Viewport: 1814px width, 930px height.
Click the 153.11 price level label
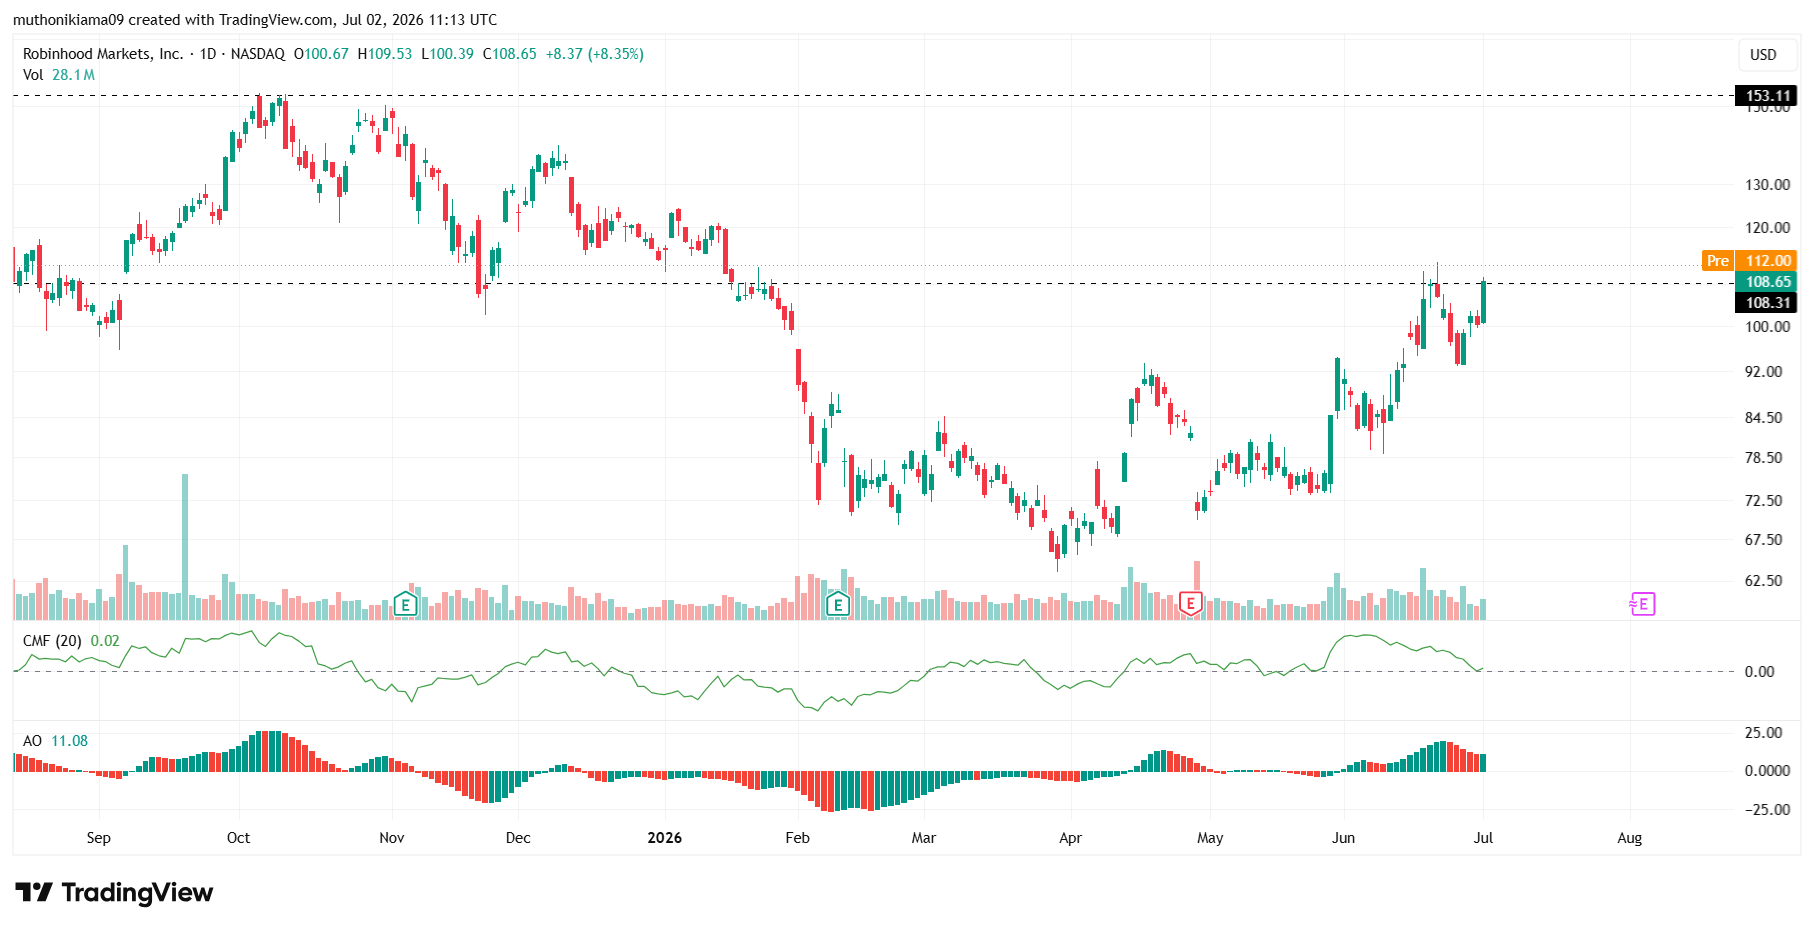[1767, 96]
